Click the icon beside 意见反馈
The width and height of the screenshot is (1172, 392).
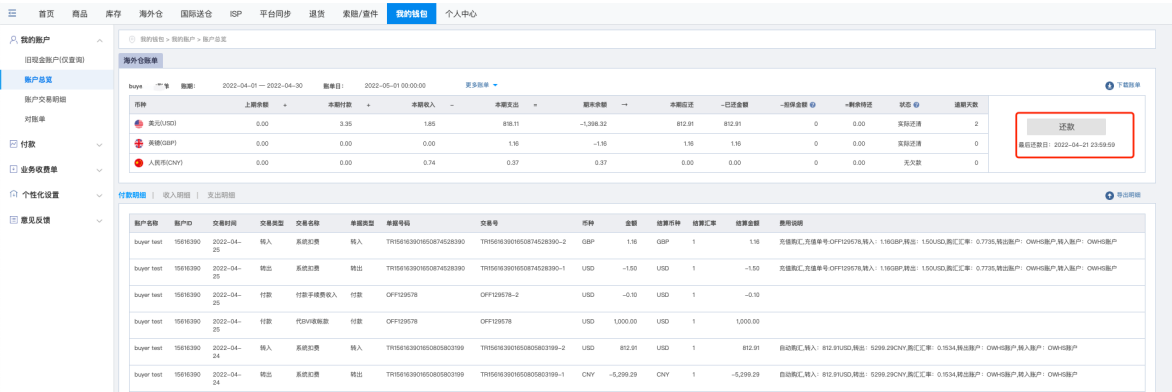pyautogui.click(x=13, y=220)
